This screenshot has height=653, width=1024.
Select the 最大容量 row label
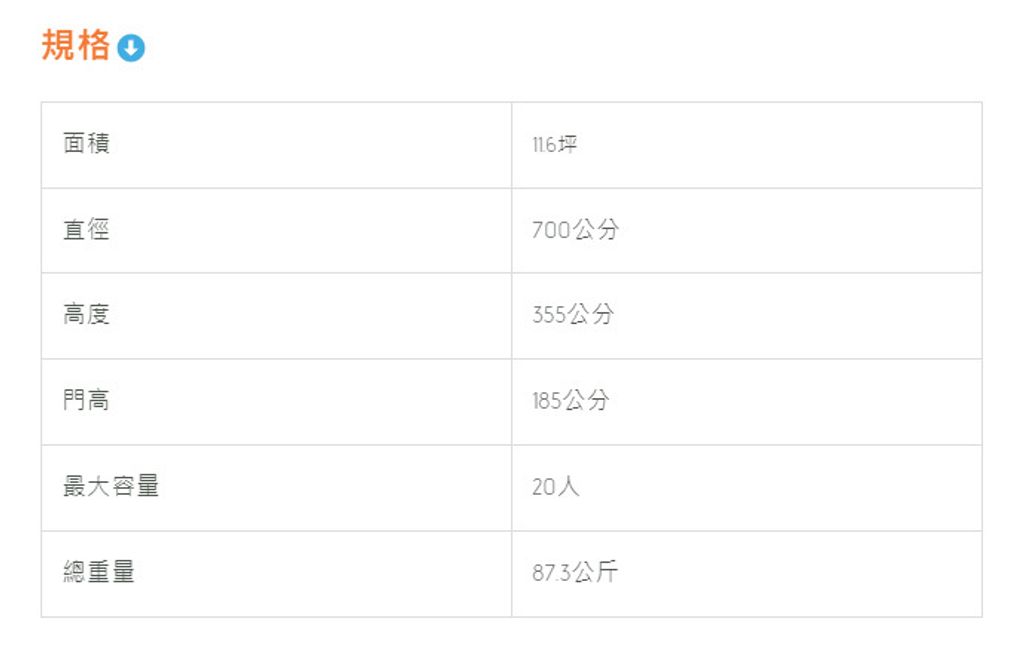click(111, 487)
